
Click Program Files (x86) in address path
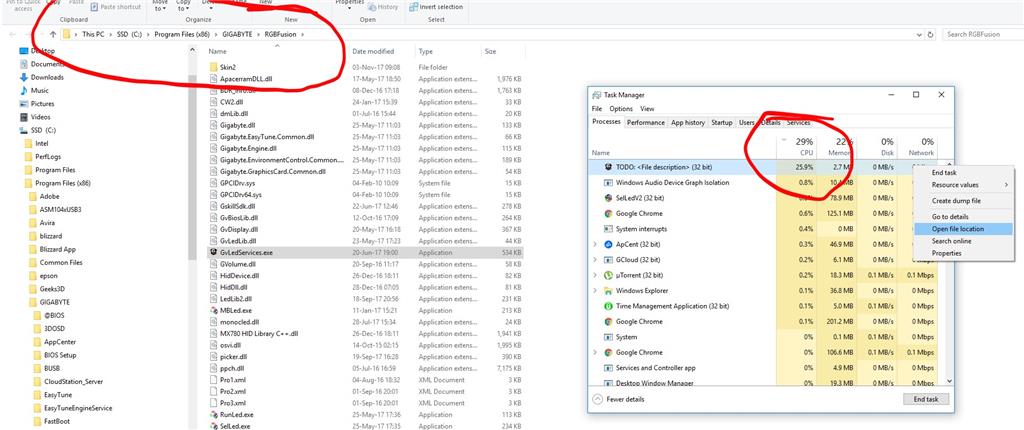(182, 35)
